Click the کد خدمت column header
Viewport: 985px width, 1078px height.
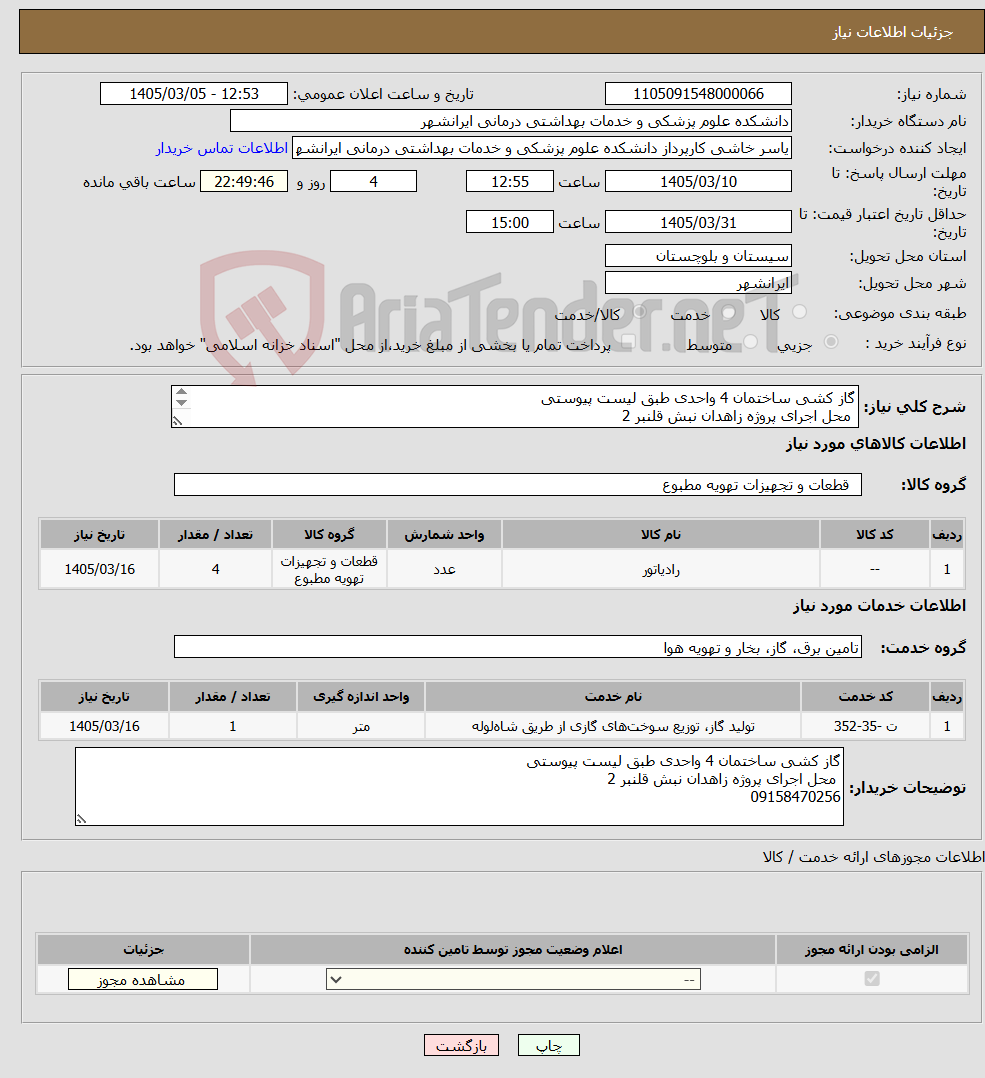click(x=865, y=696)
